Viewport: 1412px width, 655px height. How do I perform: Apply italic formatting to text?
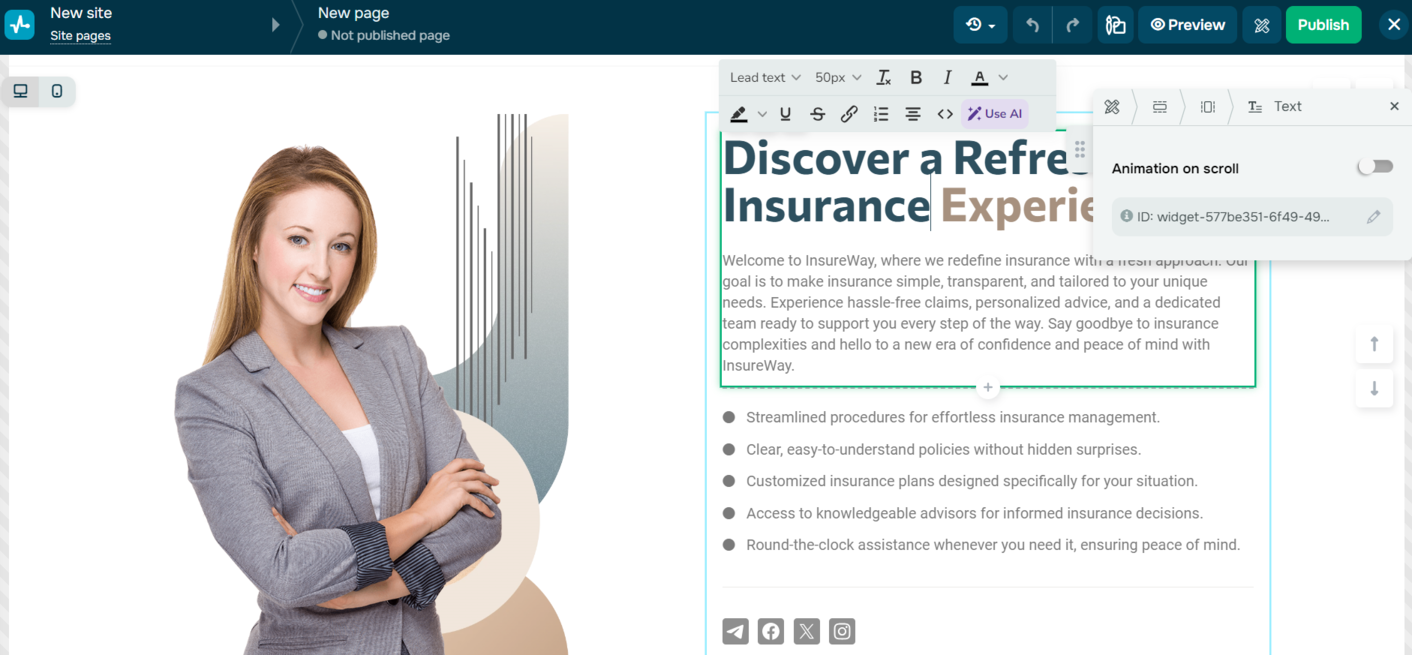947,77
